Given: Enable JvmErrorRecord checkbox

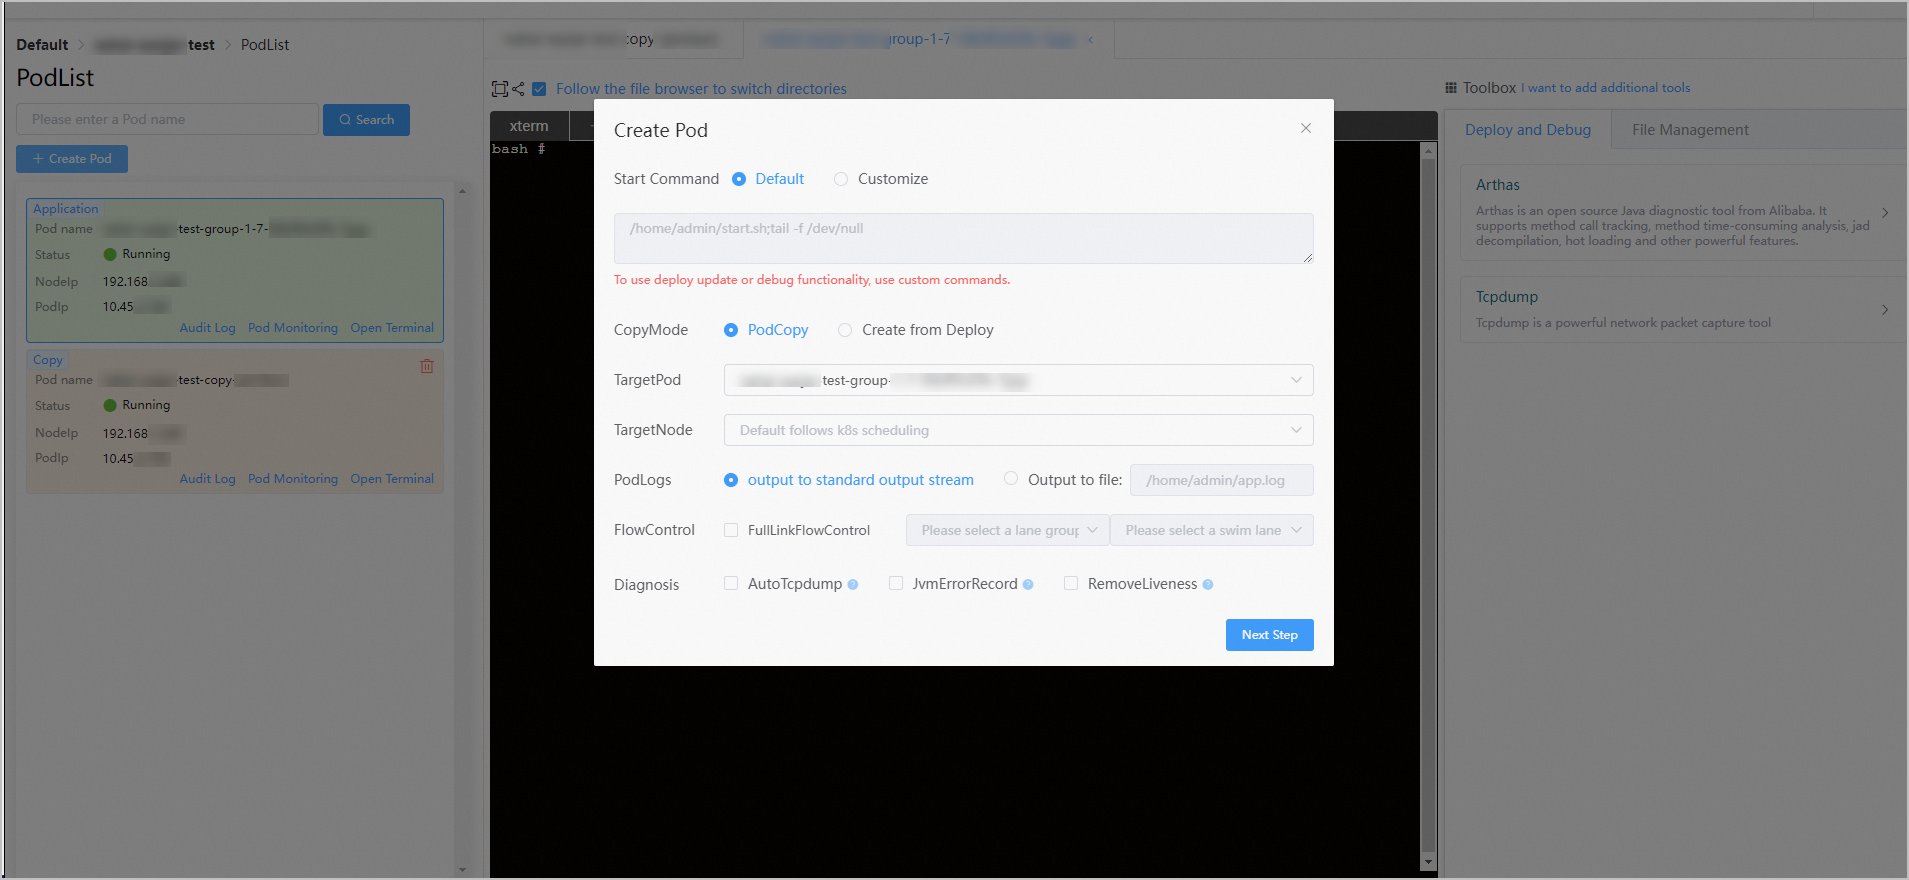Looking at the screenshot, I should coord(896,583).
